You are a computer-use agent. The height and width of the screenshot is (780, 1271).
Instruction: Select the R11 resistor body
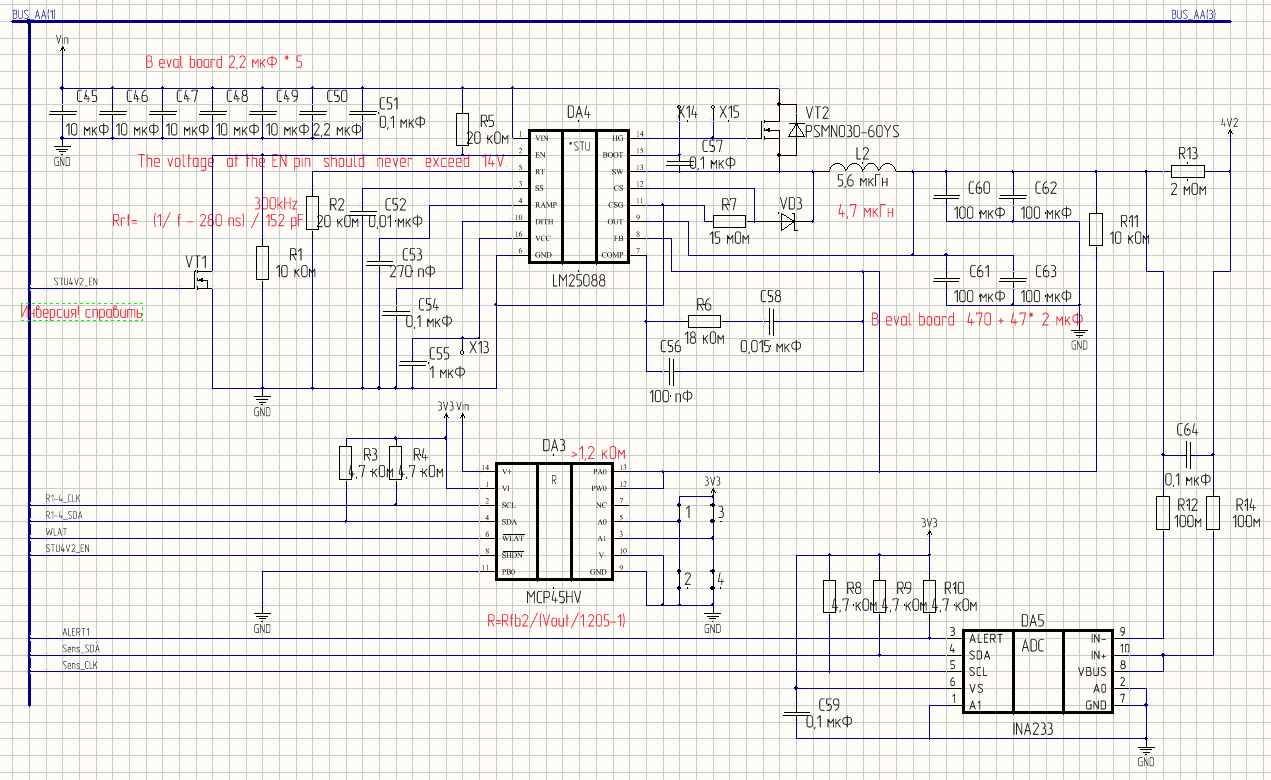pyautogui.click(x=1096, y=229)
